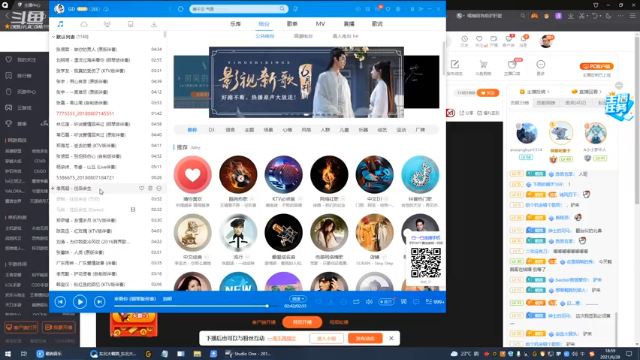Click the trash icon on the hovered song row
The image size is (640, 360).
coord(150,188)
